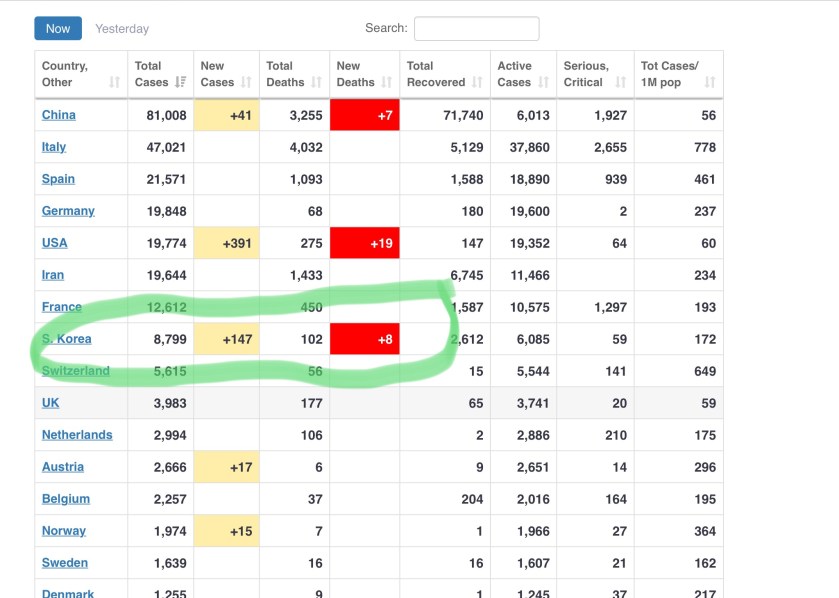Sort table by New Cases arrows
The width and height of the screenshot is (839, 598).
246,82
